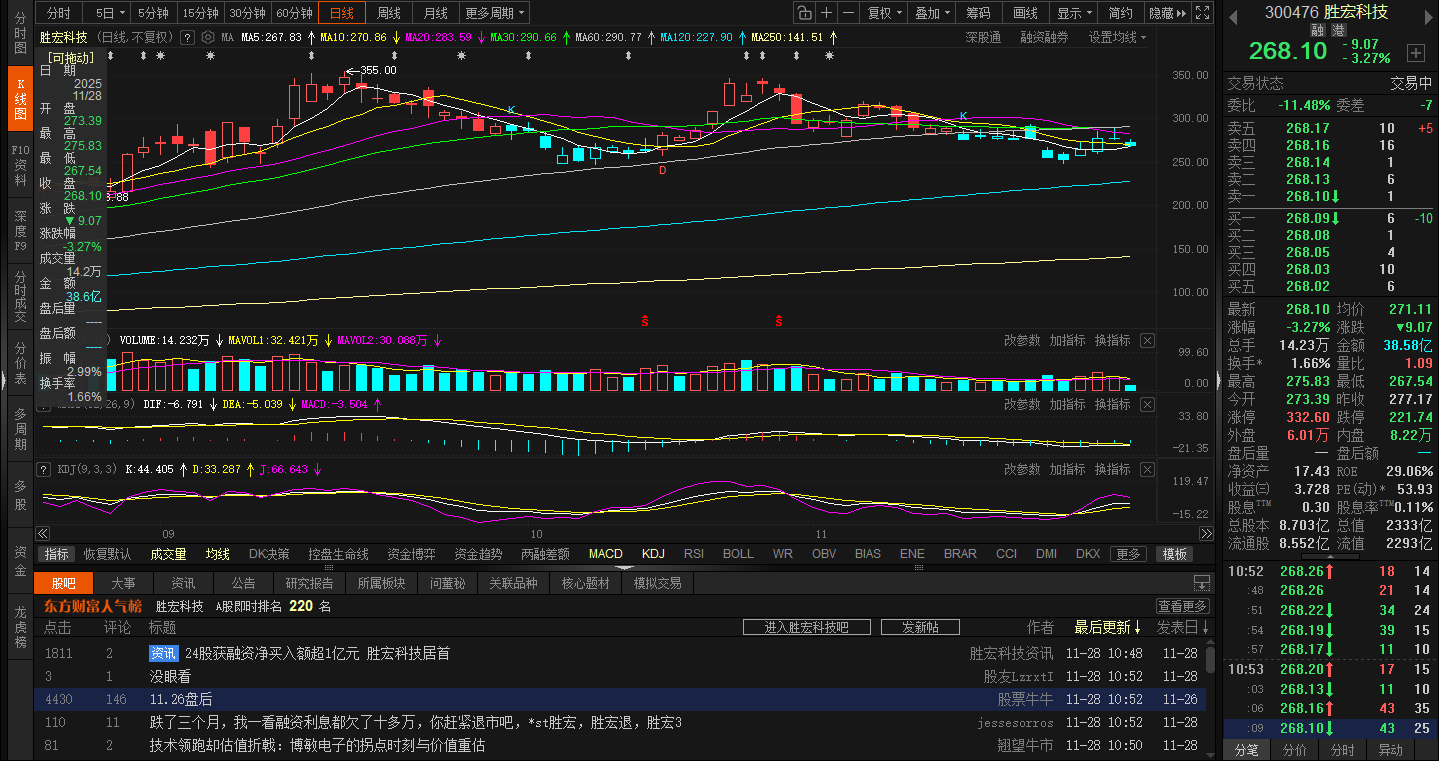Toggle fullscreen chart icon
This screenshot has width=1439, height=761.
tap(1203, 13)
